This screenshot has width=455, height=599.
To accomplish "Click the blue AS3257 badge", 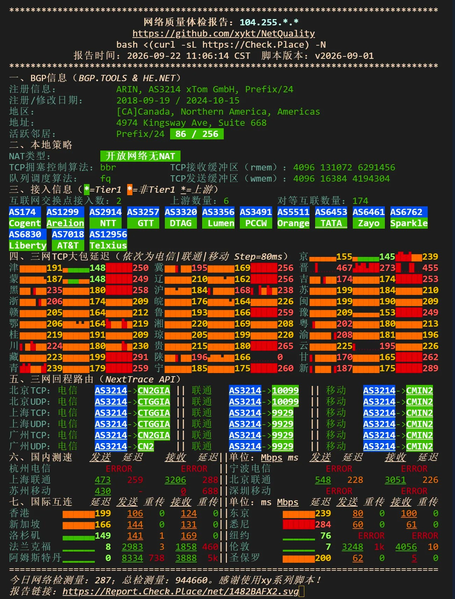I will click(143, 212).
